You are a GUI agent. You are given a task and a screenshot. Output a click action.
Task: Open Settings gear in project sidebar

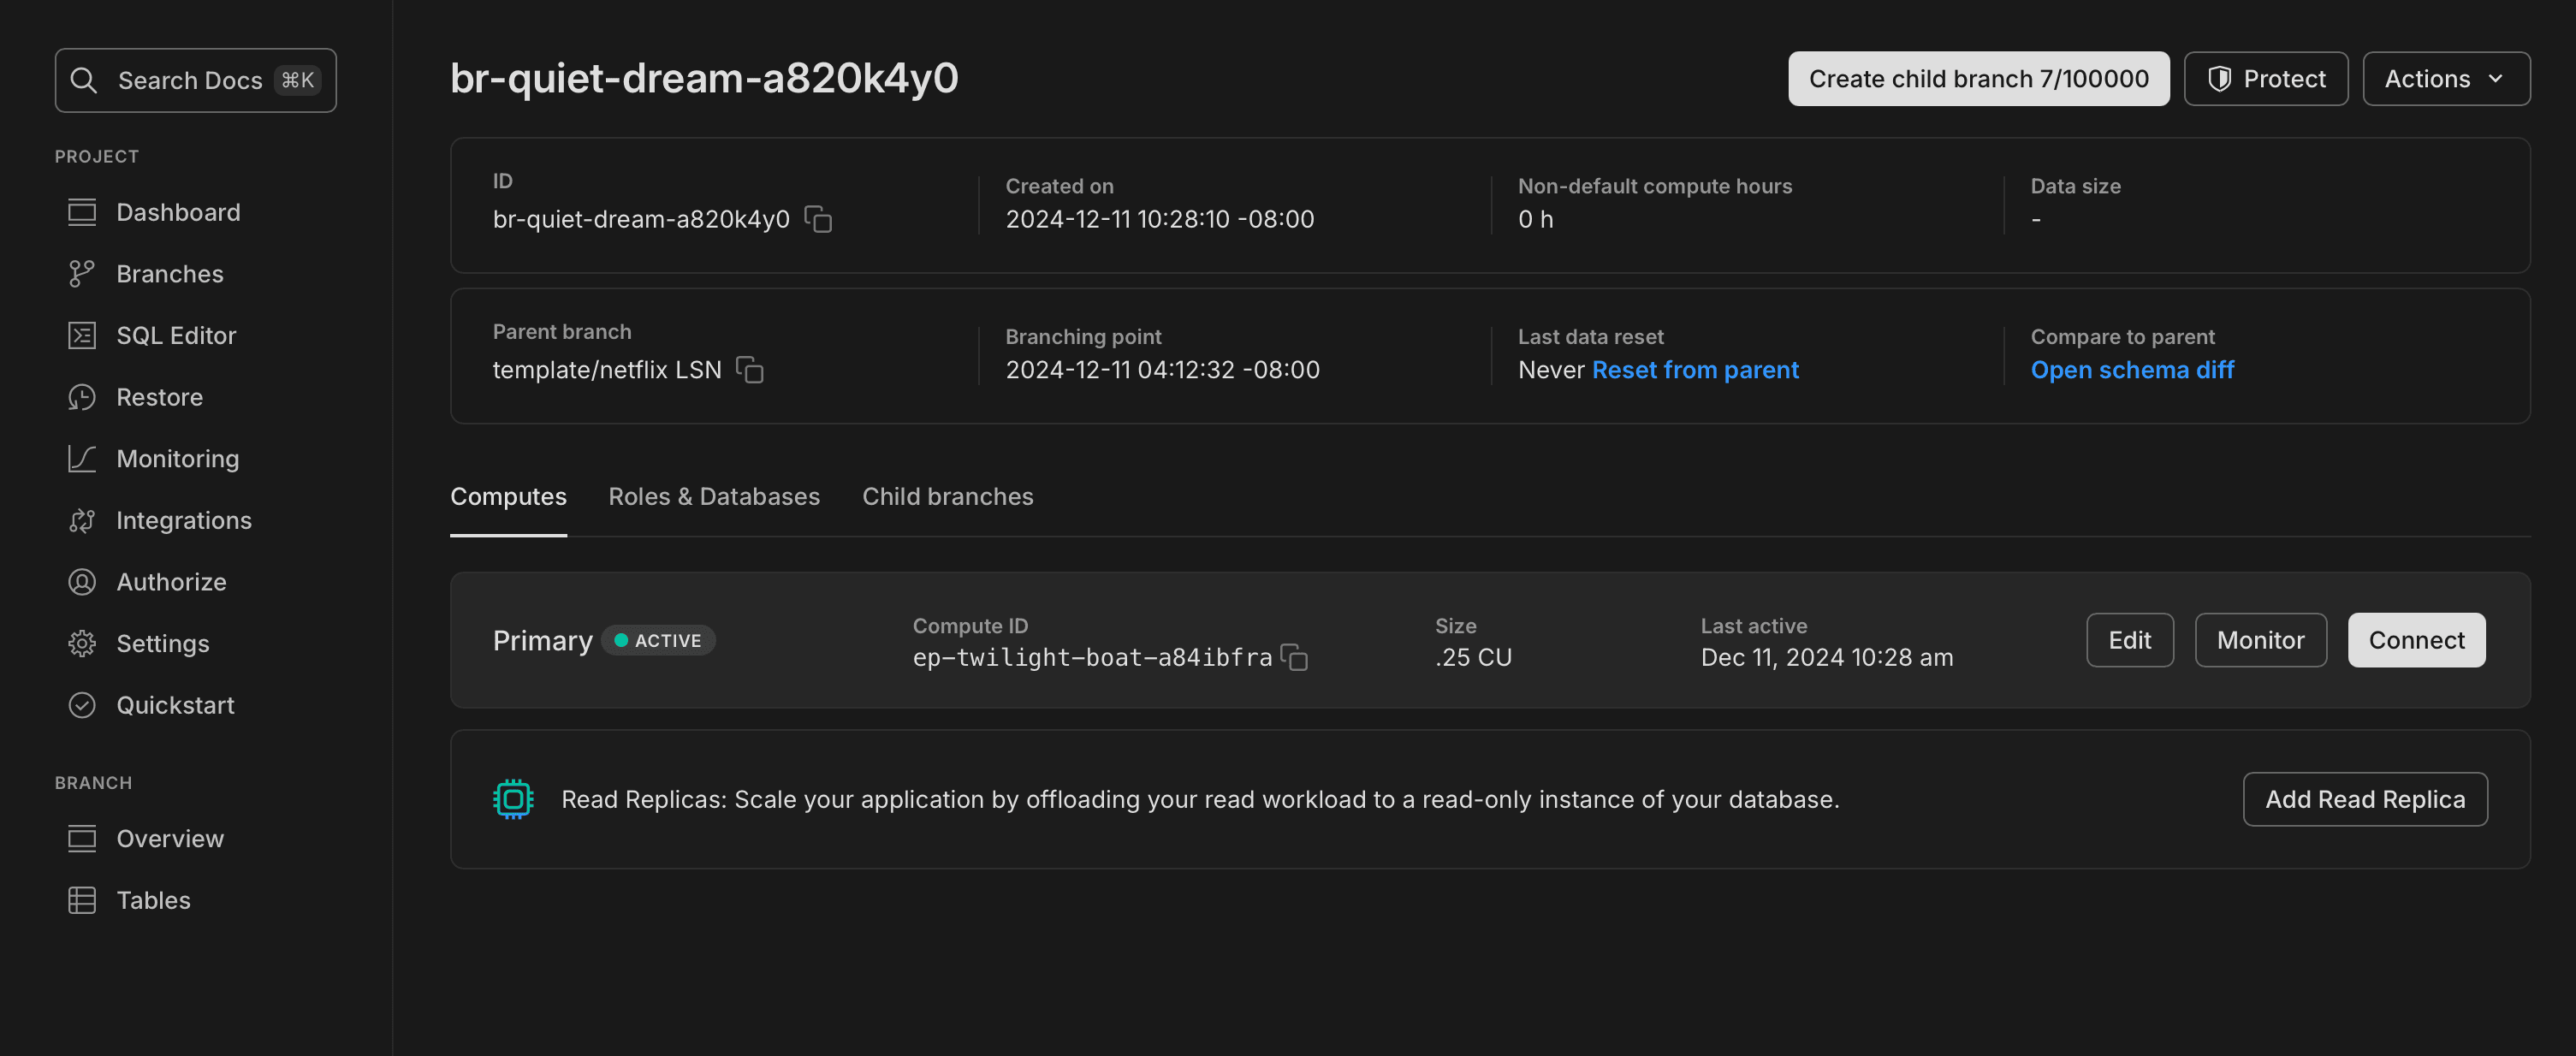tap(81, 644)
